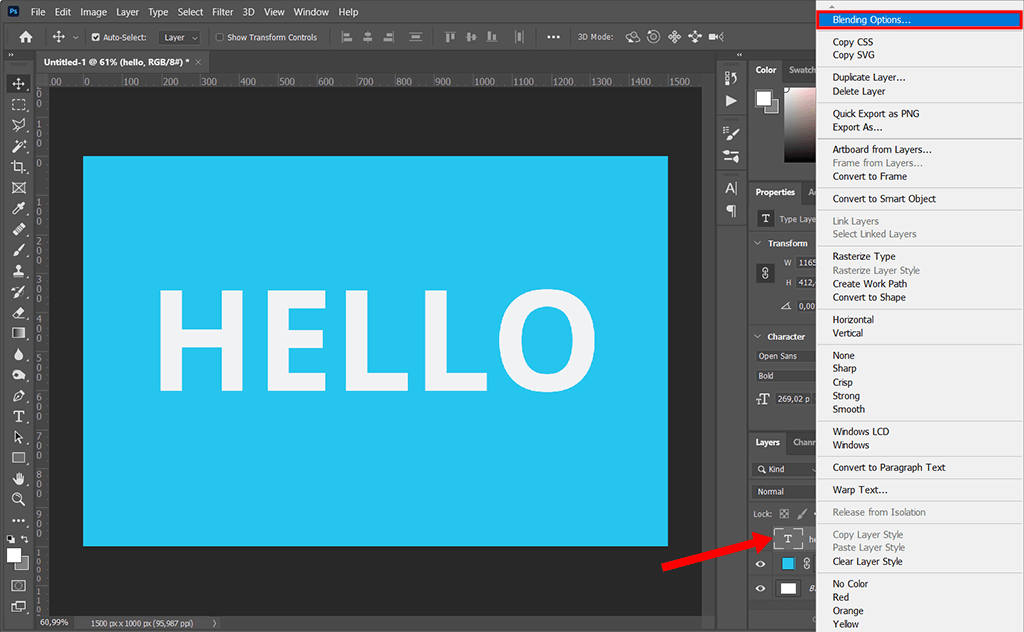Collapse the Transform section

click(758, 243)
